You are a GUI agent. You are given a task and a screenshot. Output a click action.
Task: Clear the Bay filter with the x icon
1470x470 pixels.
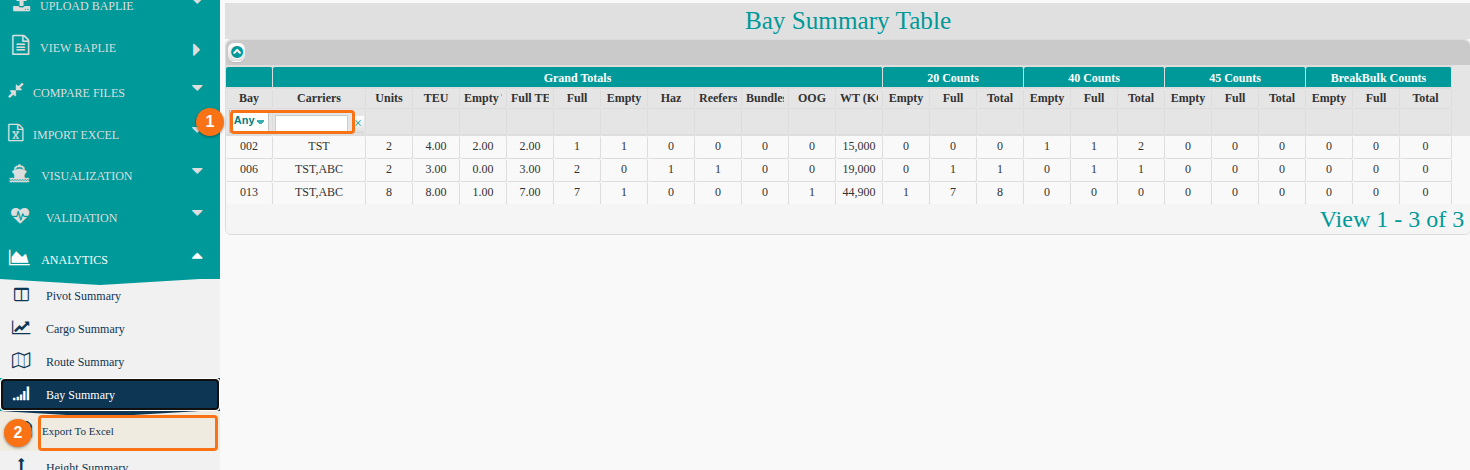point(358,123)
